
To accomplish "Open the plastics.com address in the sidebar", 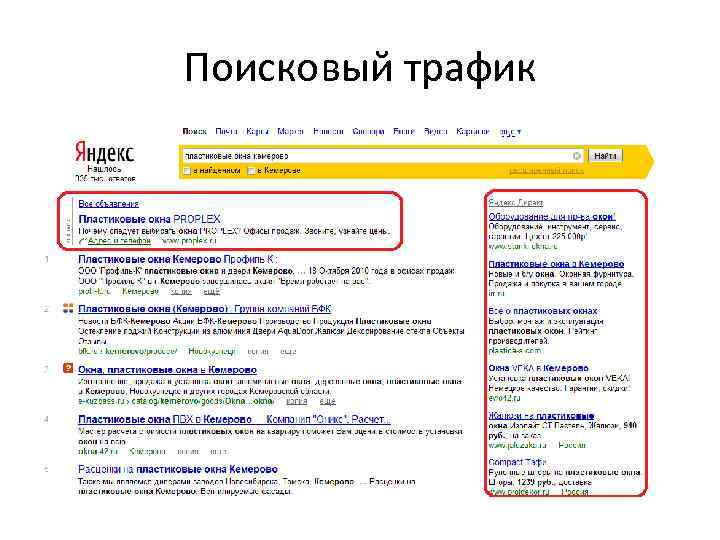I will (515, 350).
